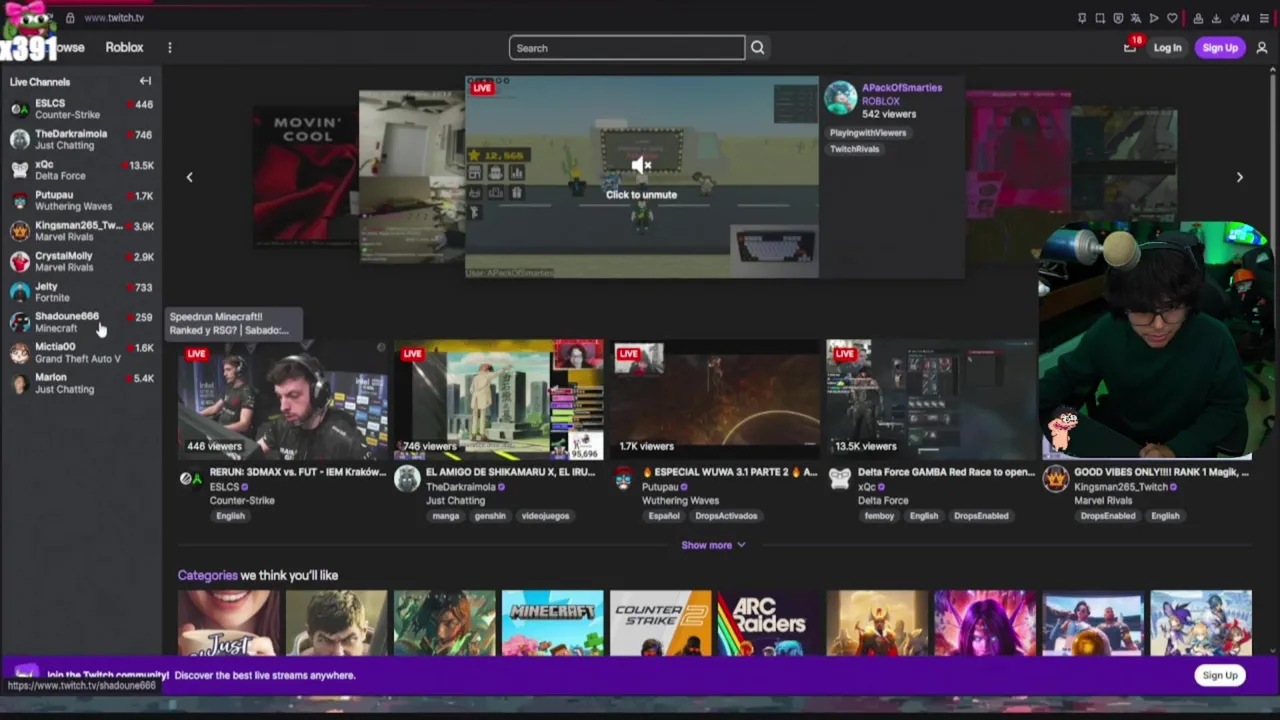Open Delta Force GAMBA Red Race title
This screenshot has height=720, width=1280.
click(946, 472)
